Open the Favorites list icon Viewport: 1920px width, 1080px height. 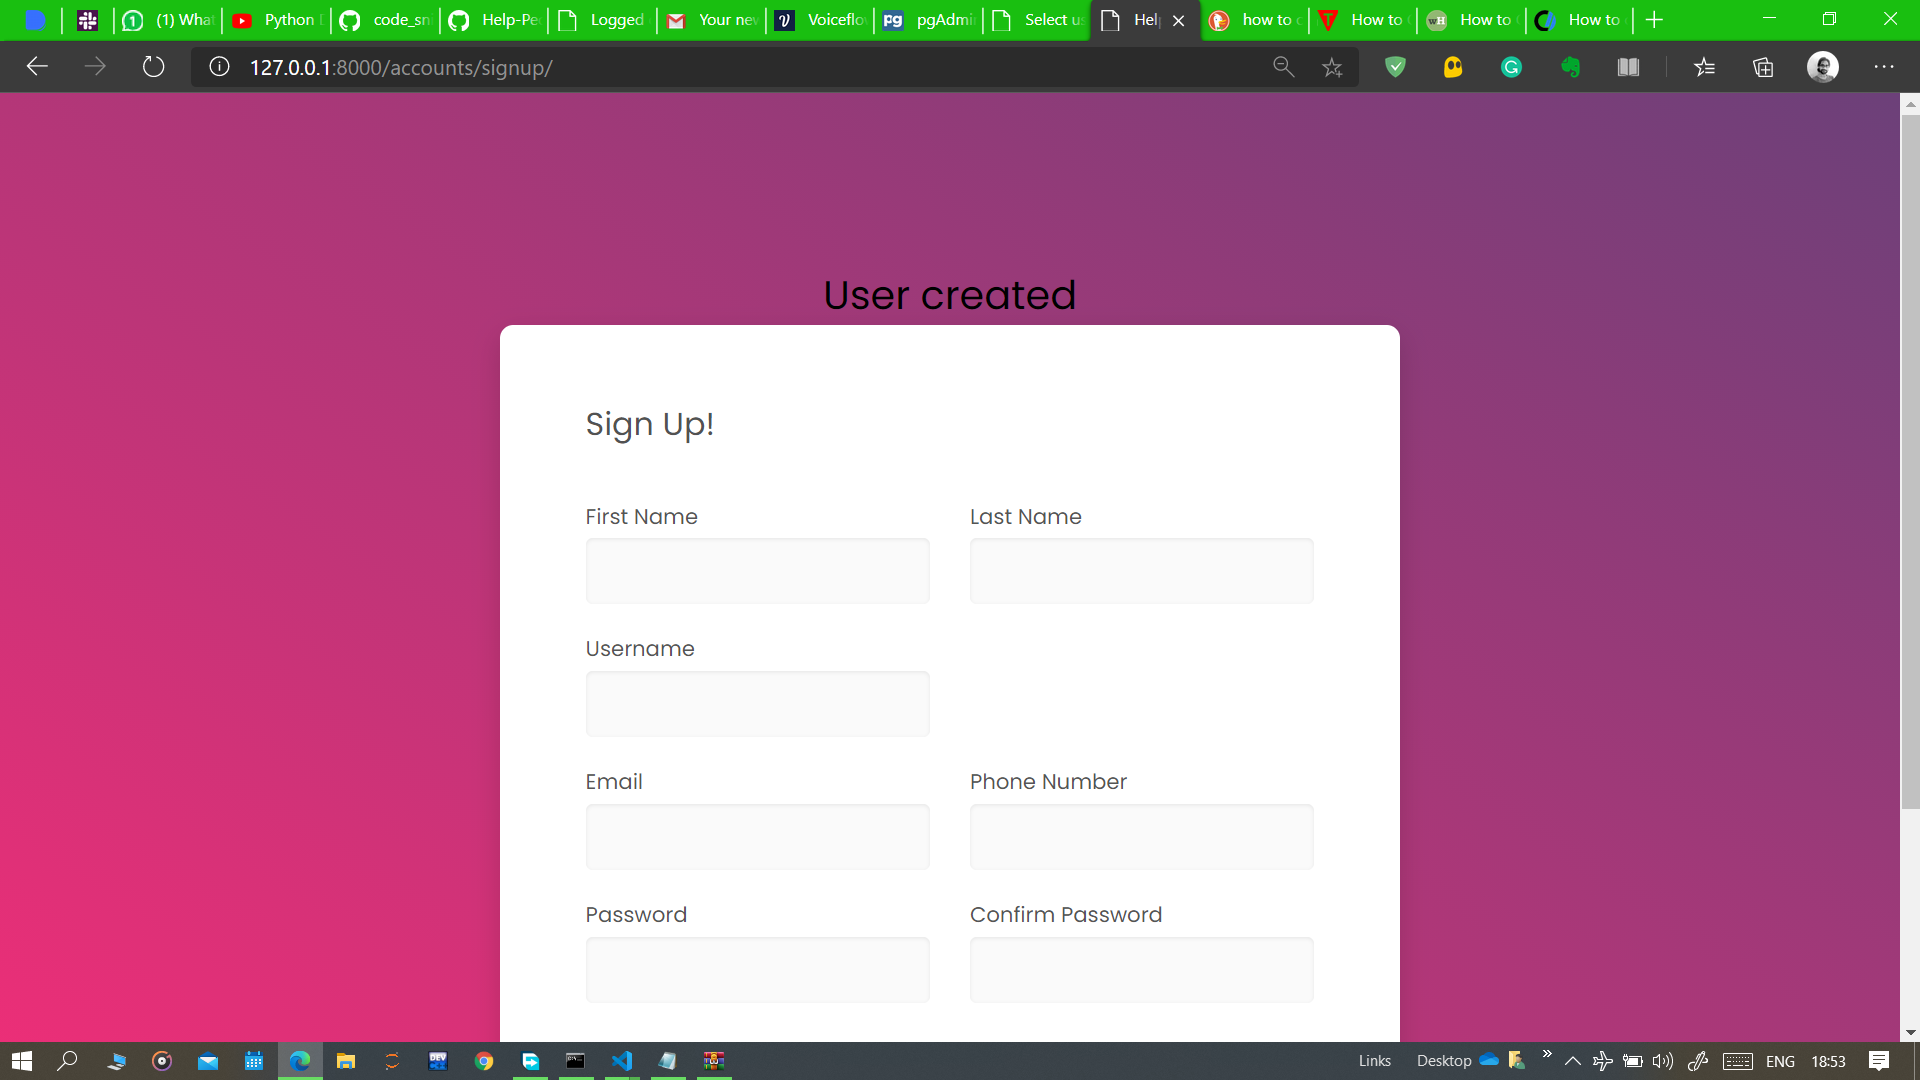(x=1705, y=67)
